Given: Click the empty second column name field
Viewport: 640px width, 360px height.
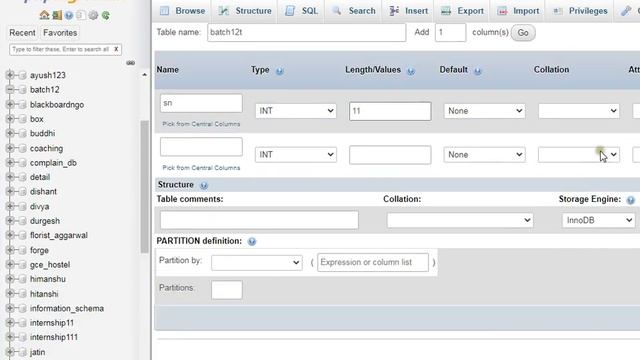Looking at the screenshot, I should pyautogui.click(x=201, y=147).
